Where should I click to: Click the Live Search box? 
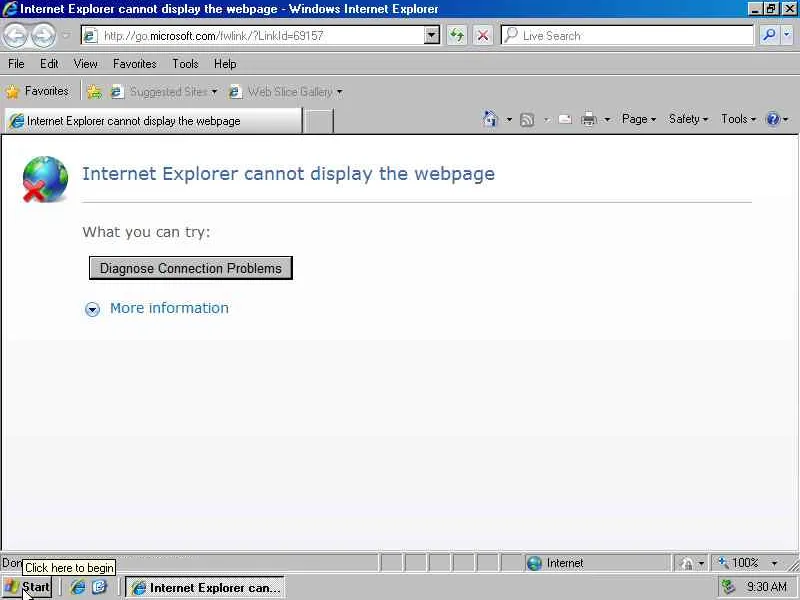[628, 36]
